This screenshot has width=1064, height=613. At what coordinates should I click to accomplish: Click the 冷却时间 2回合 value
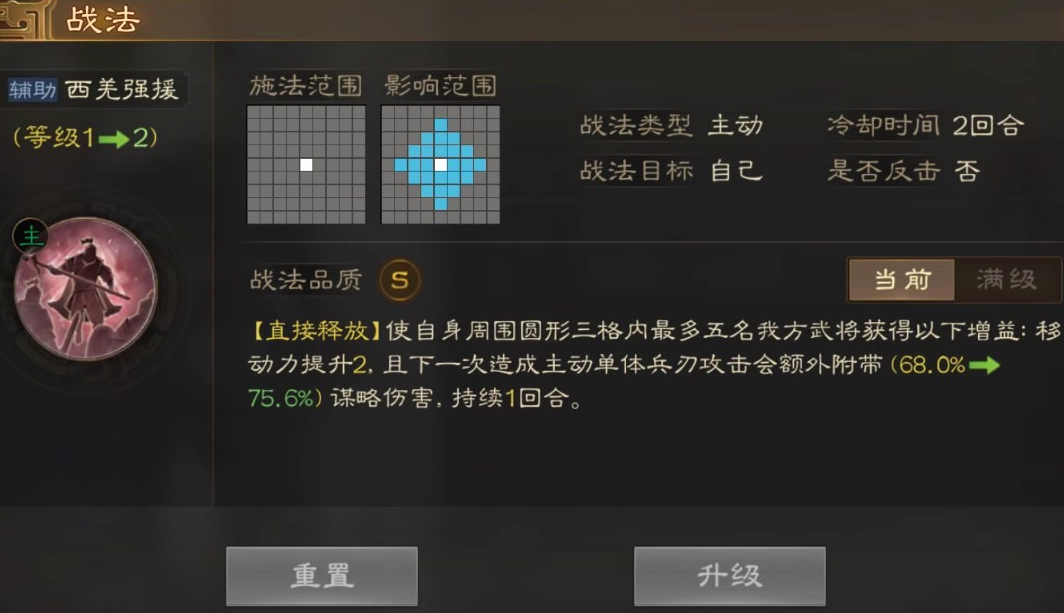(x=989, y=126)
